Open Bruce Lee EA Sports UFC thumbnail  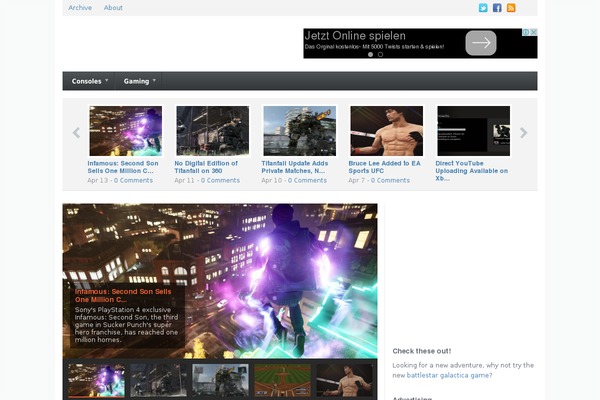pos(386,131)
